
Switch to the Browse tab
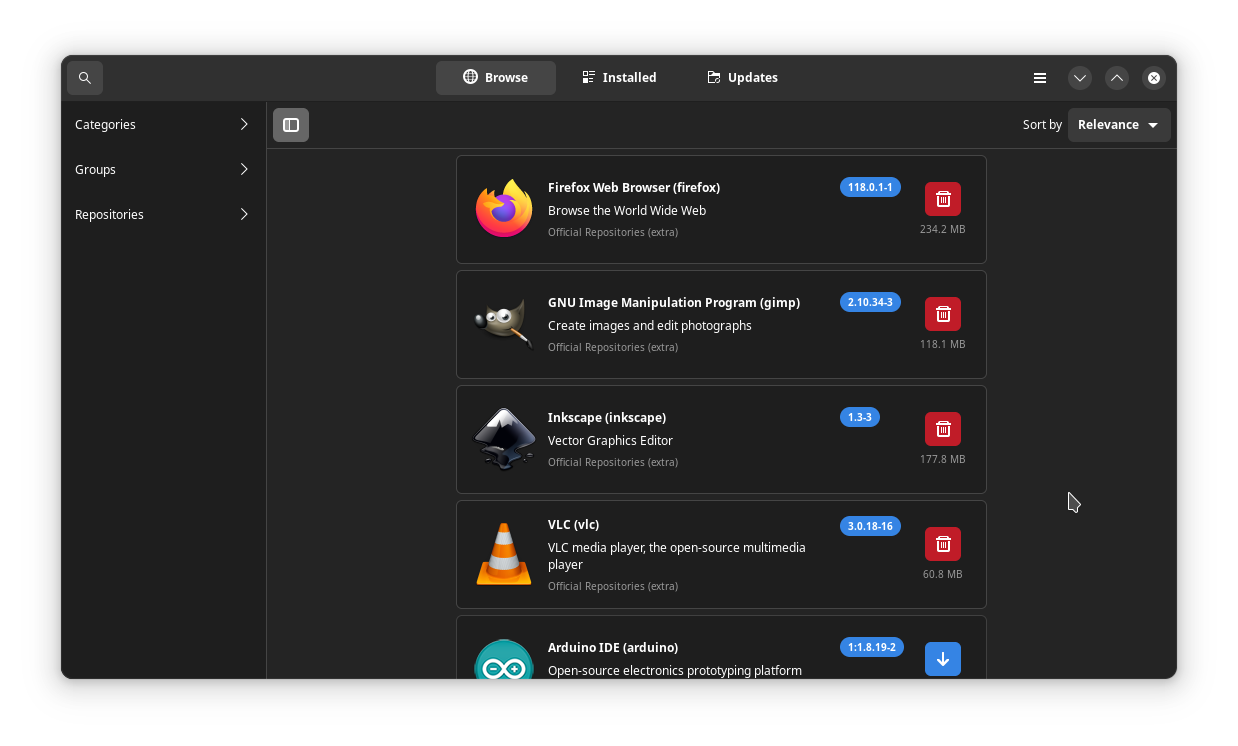[x=496, y=78]
